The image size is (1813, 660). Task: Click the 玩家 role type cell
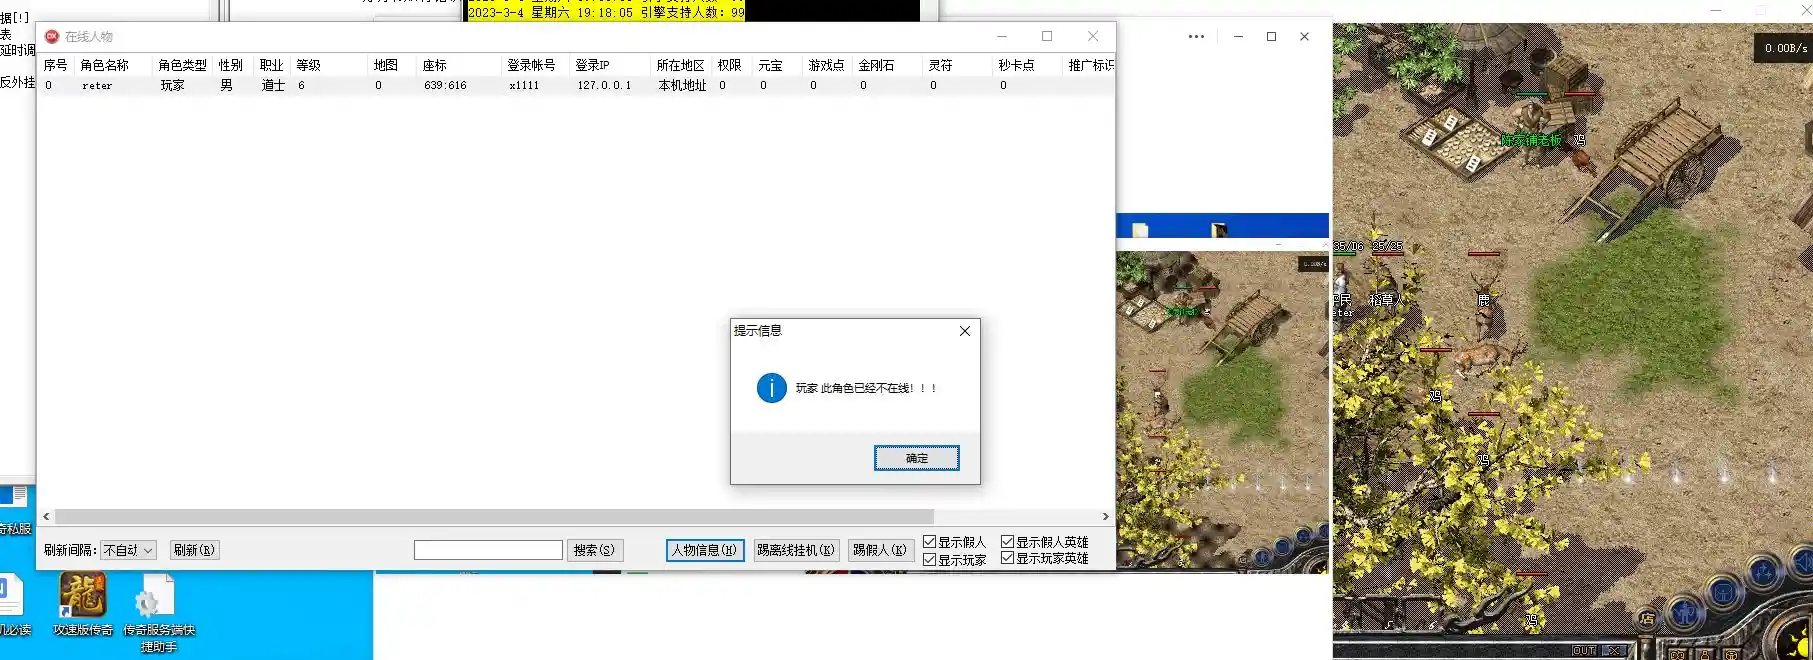coord(172,86)
